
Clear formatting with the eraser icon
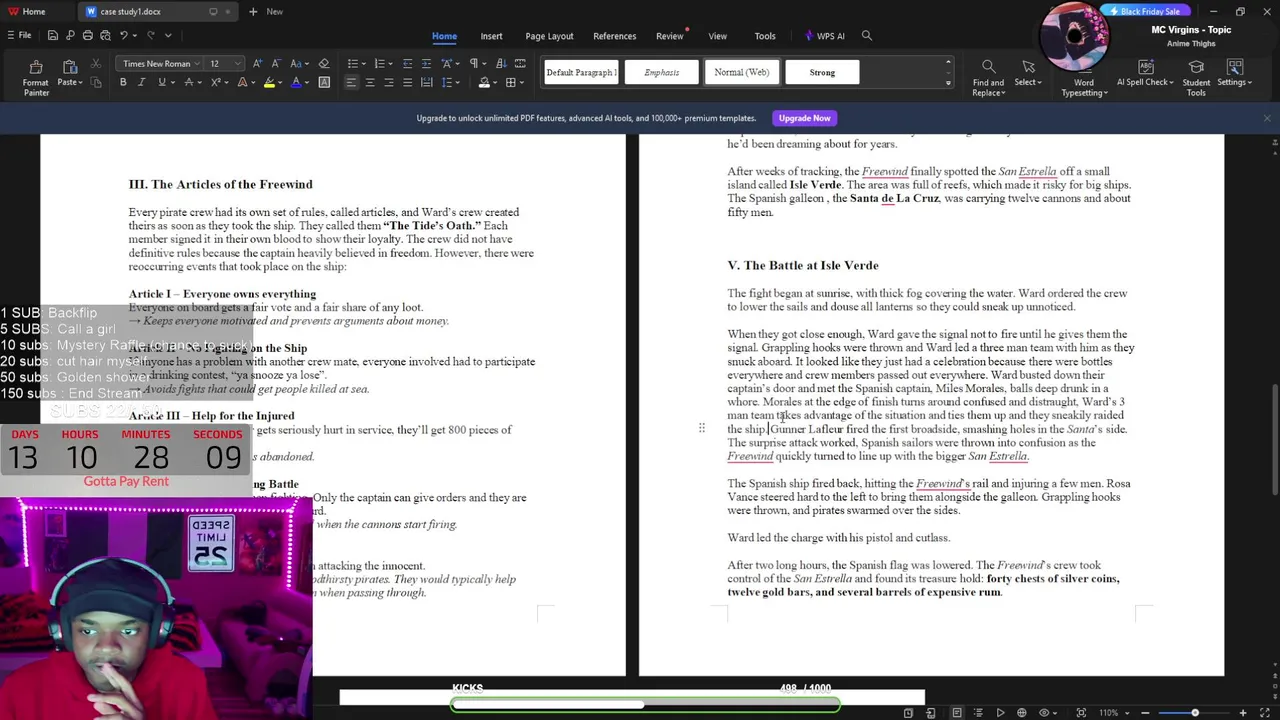pyautogui.click(x=323, y=64)
